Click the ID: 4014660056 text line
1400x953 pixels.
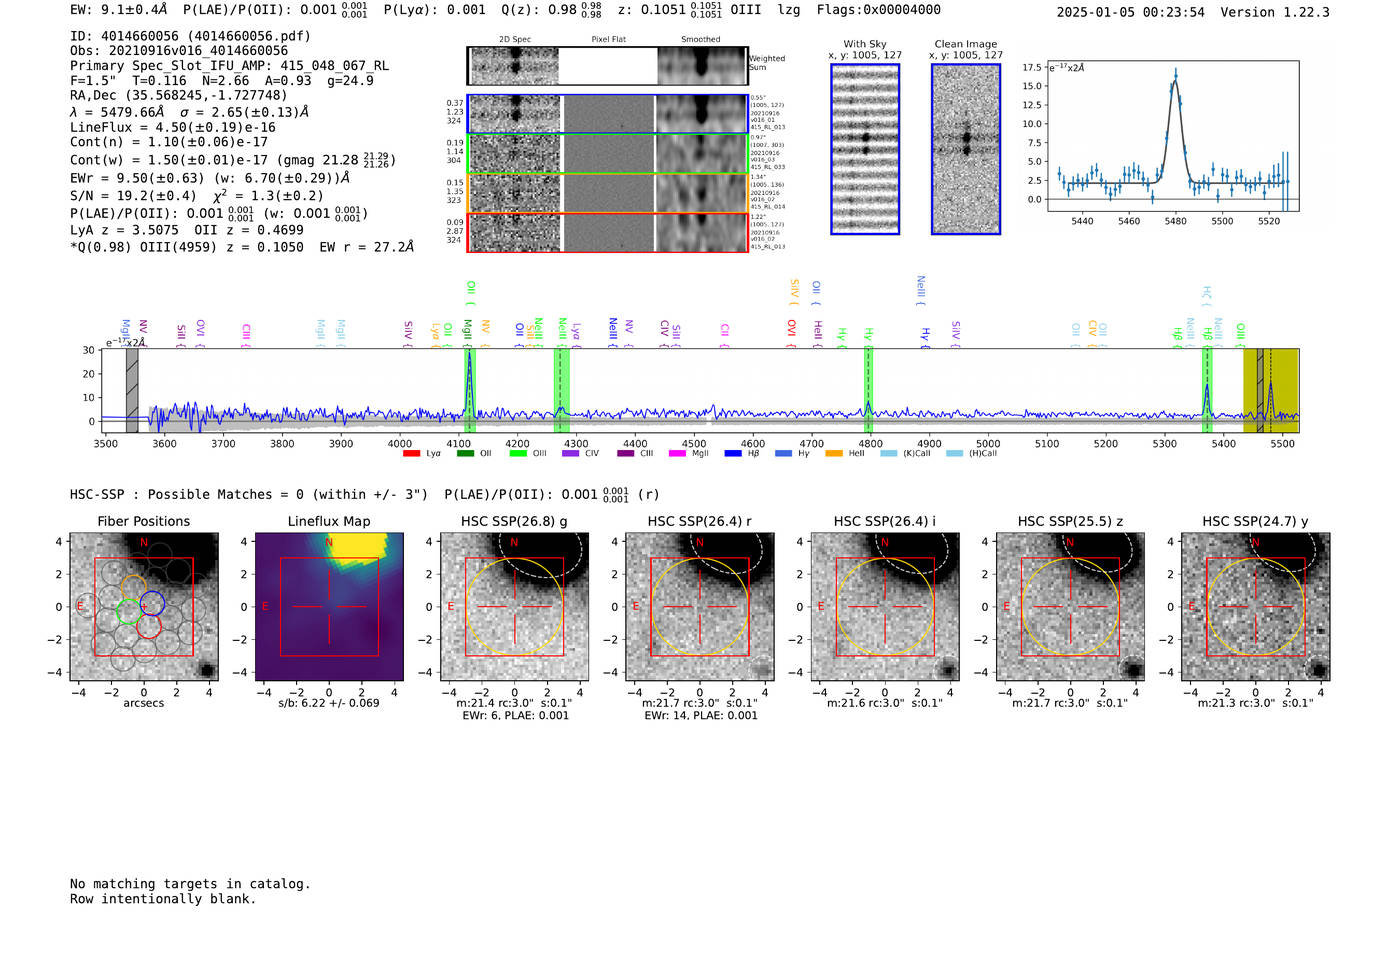click(x=191, y=36)
